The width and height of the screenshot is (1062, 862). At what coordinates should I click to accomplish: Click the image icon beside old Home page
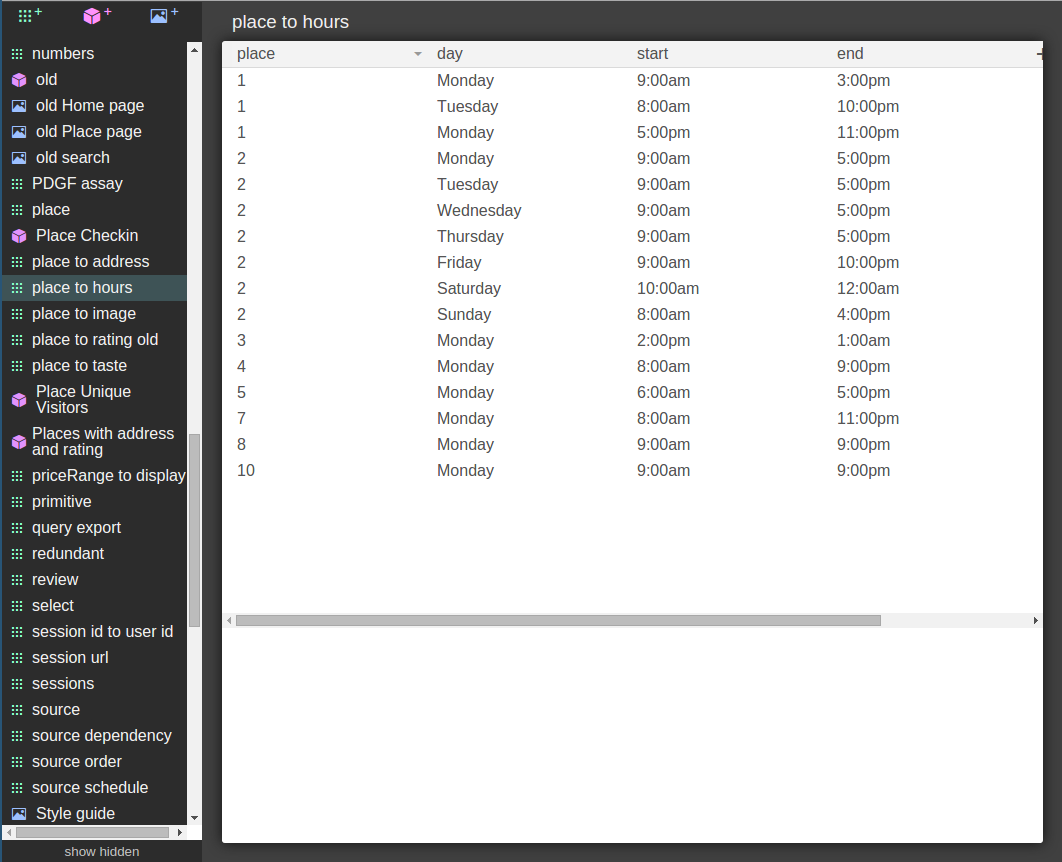click(19, 106)
